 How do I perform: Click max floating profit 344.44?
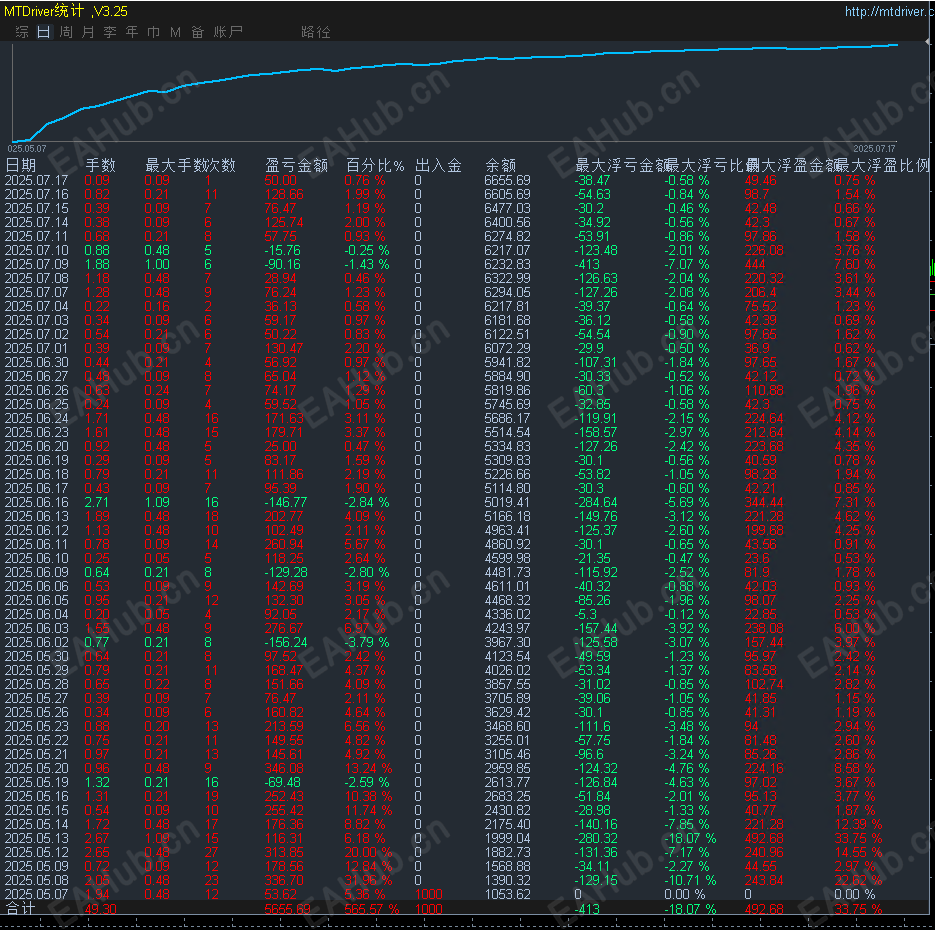click(x=764, y=503)
